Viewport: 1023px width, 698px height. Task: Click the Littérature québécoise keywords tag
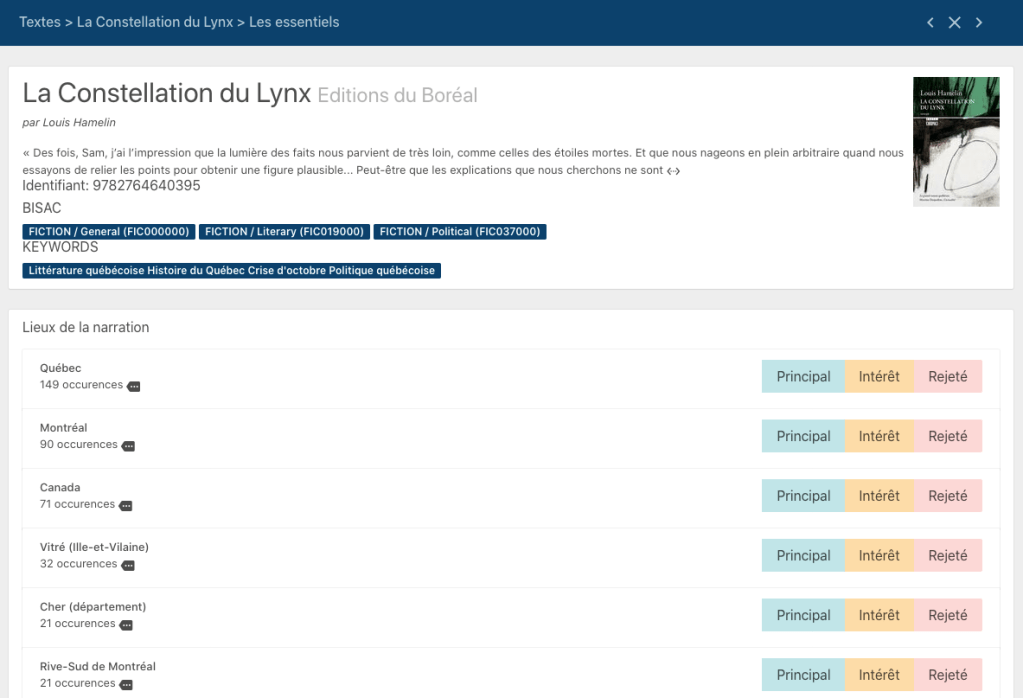tap(231, 271)
